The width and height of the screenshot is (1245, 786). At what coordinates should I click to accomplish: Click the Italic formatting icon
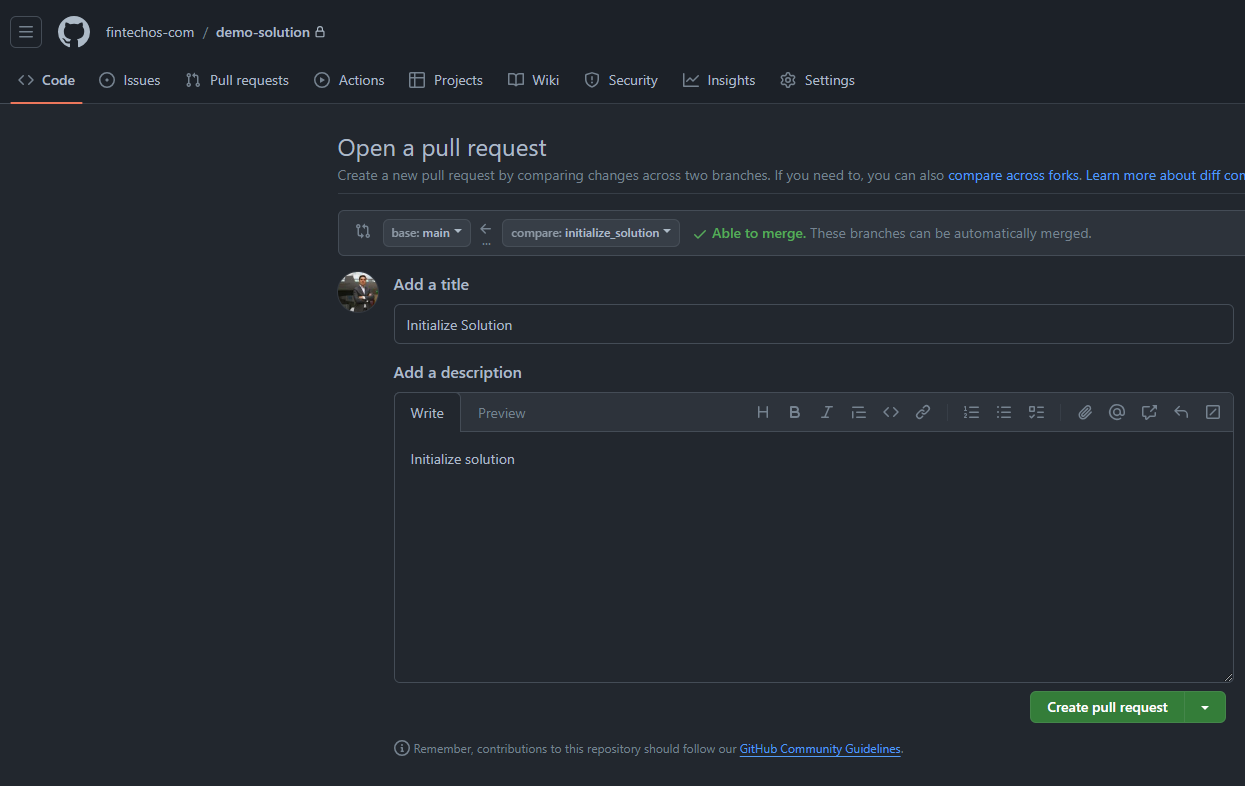point(826,412)
